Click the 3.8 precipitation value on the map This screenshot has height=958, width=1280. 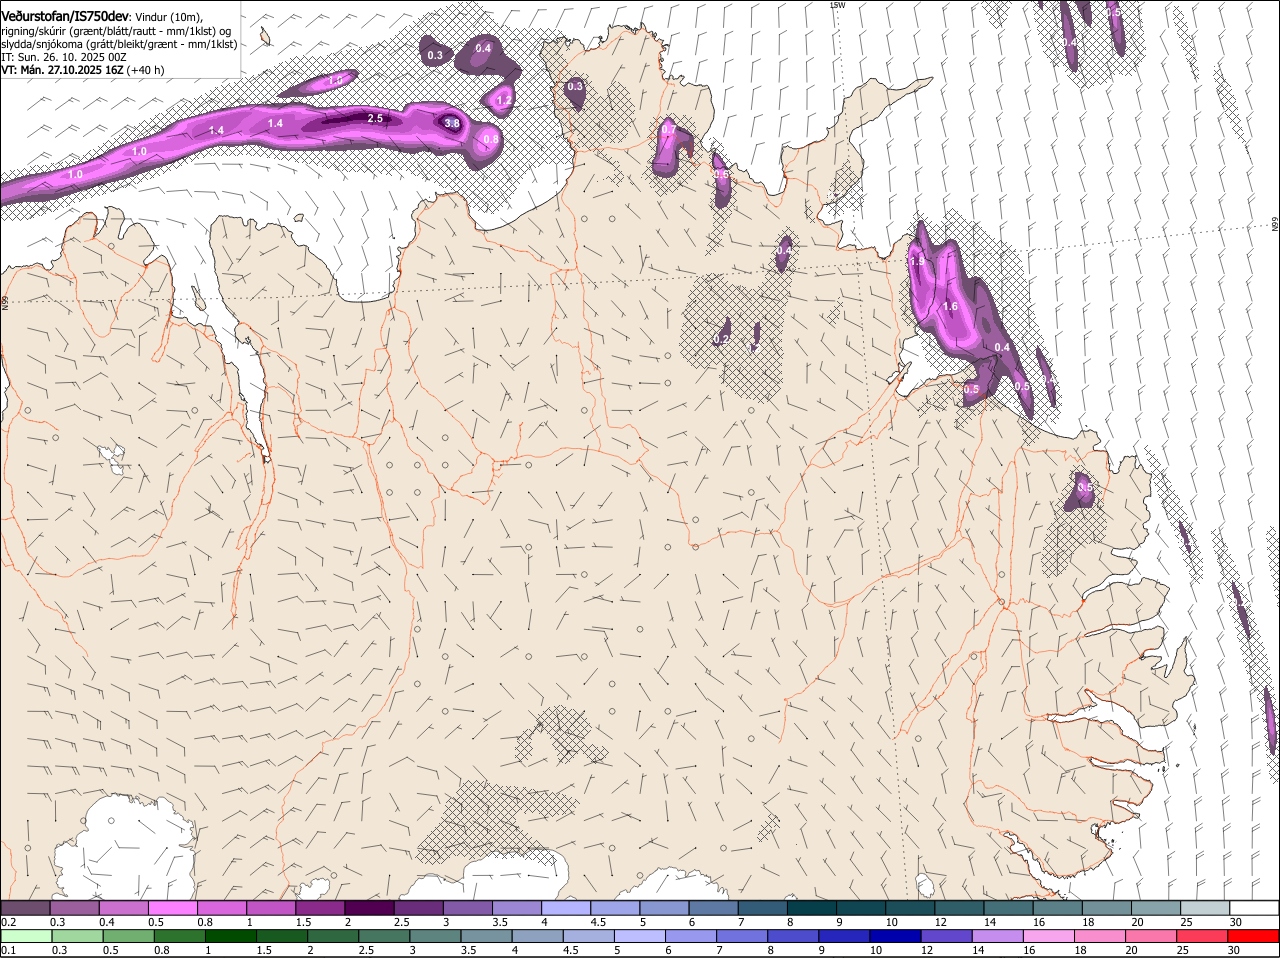coord(452,124)
